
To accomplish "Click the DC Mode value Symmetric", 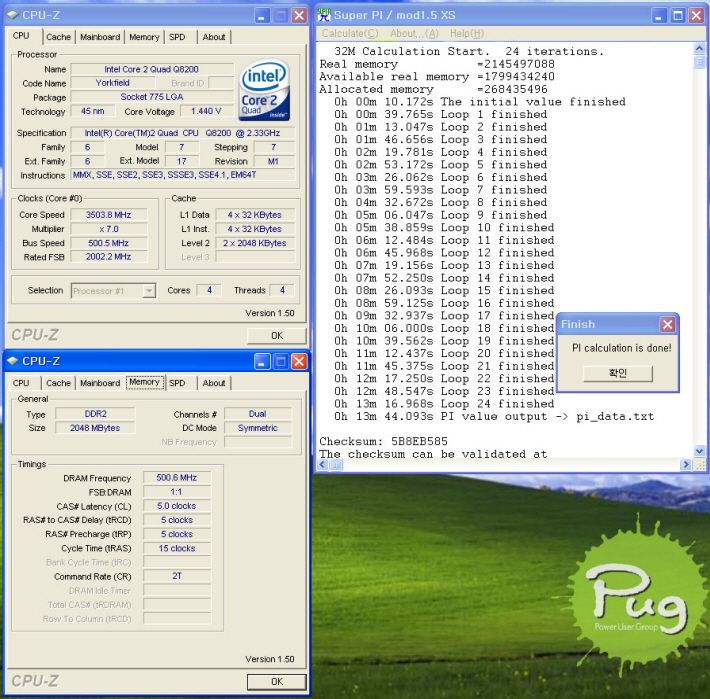I will (258, 428).
